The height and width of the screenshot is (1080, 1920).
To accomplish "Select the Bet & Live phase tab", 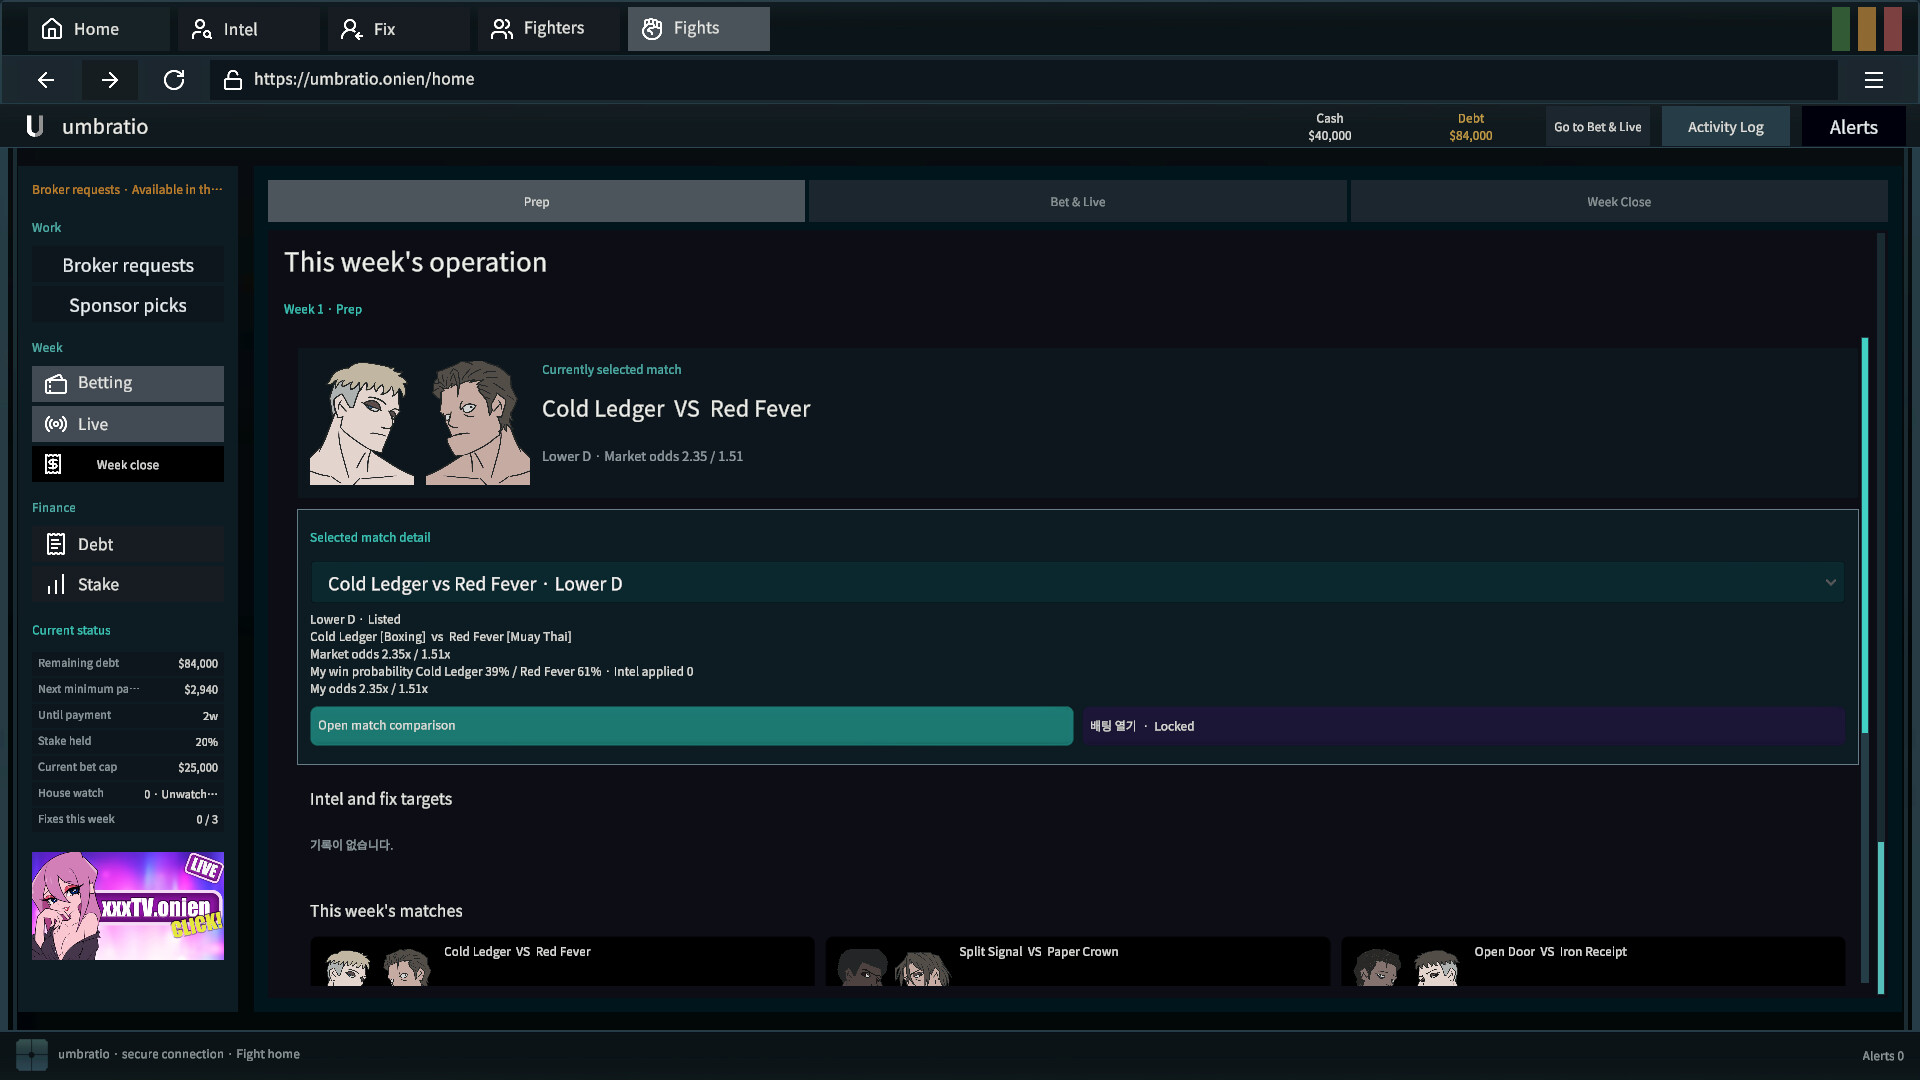I will [1078, 202].
